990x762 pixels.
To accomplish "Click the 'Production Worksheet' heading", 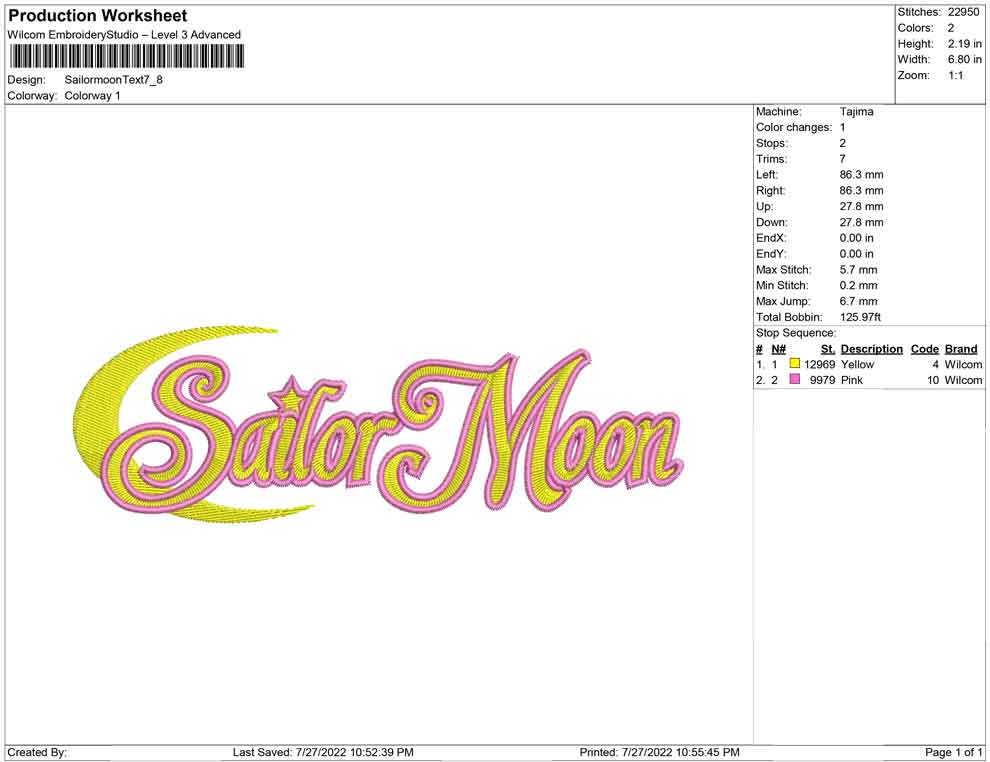I will (97, 16).
